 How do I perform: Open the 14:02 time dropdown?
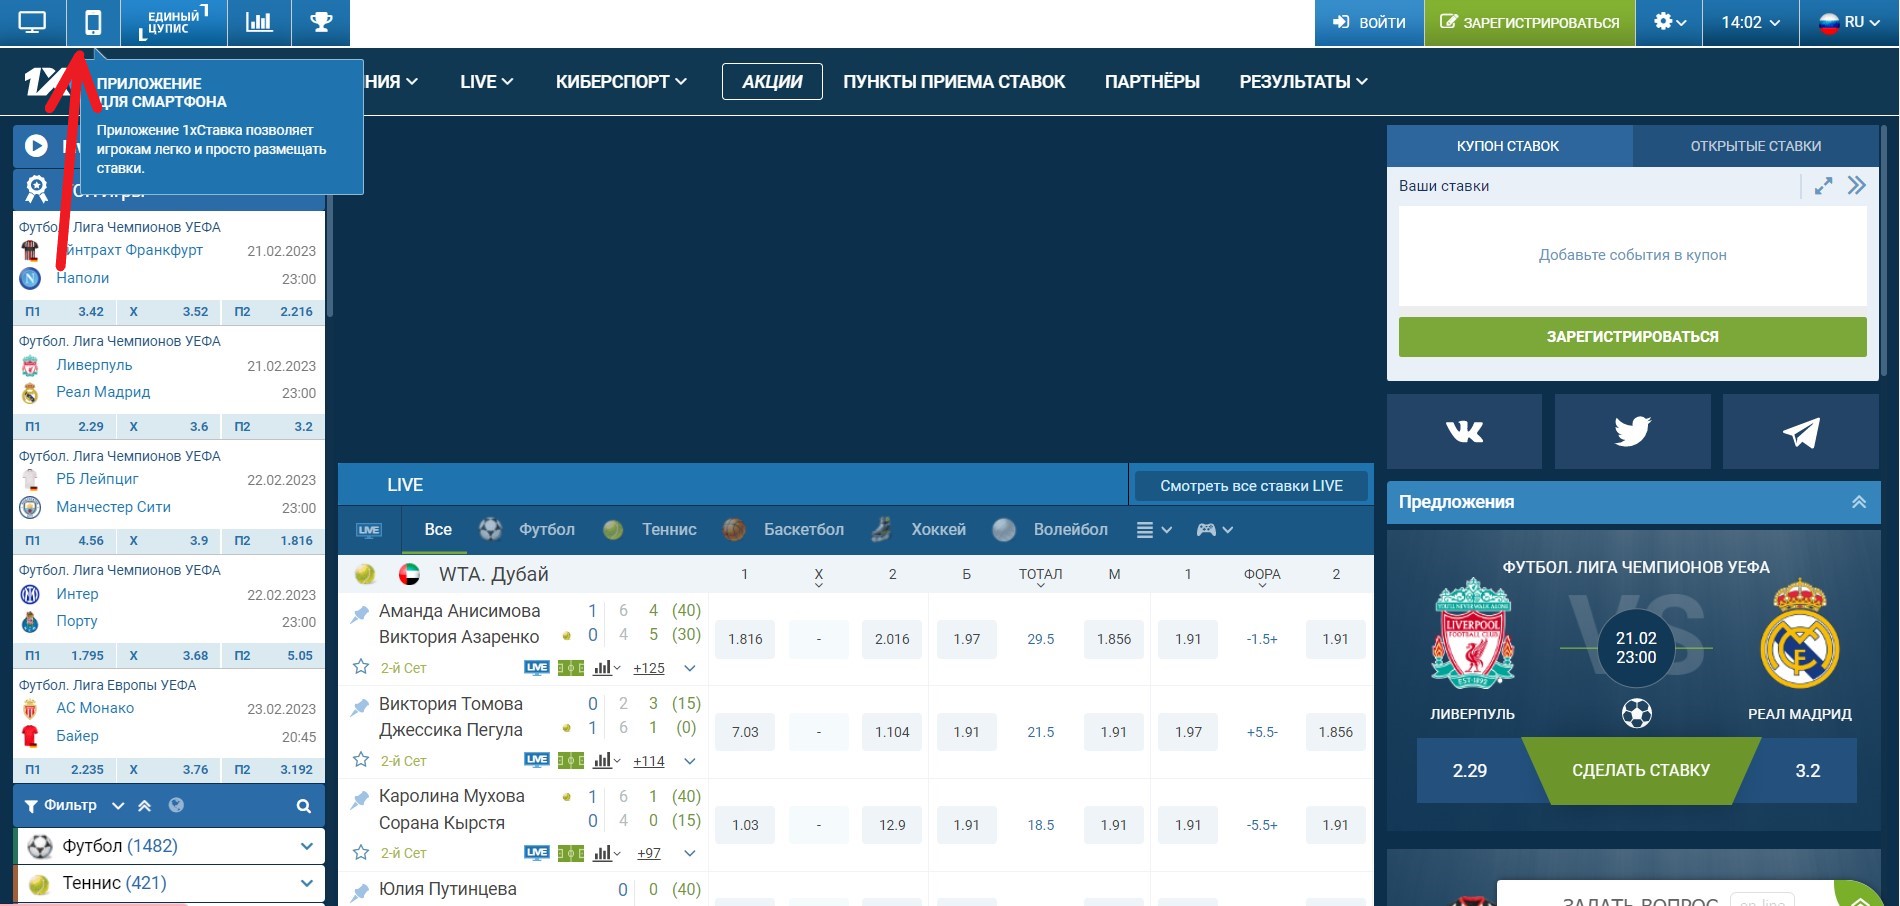(1751, 22)
